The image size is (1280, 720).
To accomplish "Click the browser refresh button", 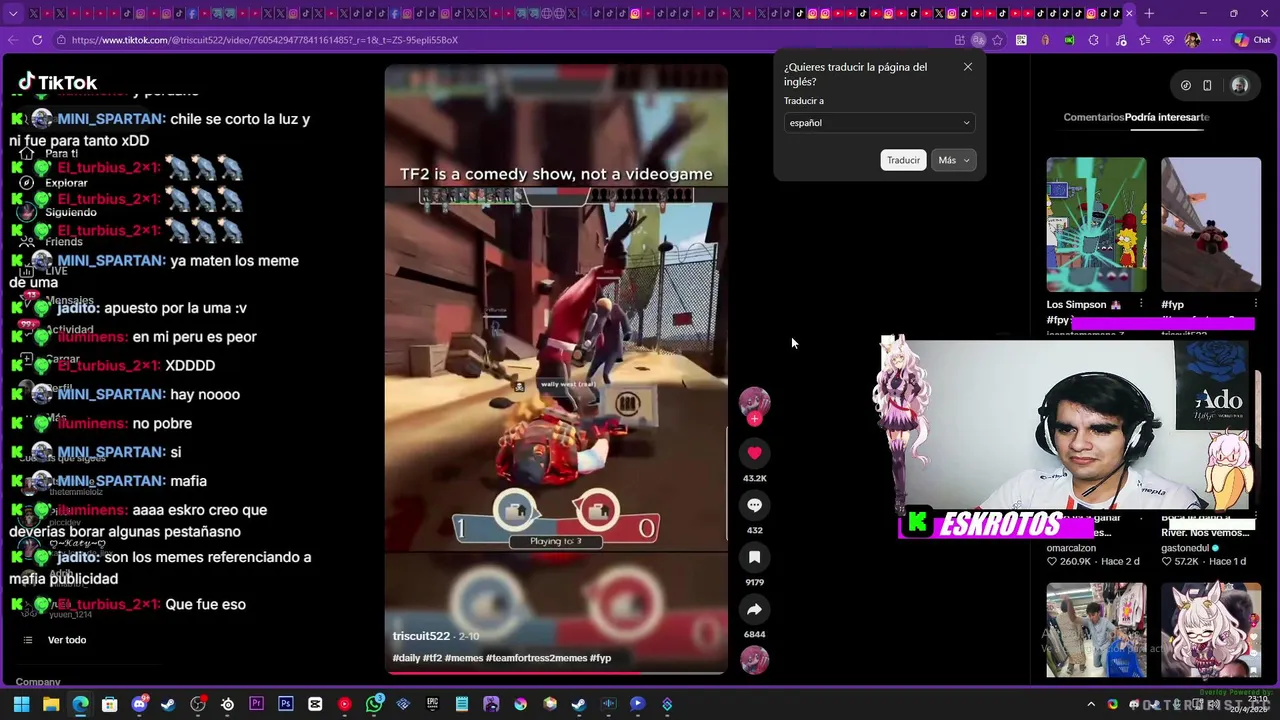I will coord(37,40).
